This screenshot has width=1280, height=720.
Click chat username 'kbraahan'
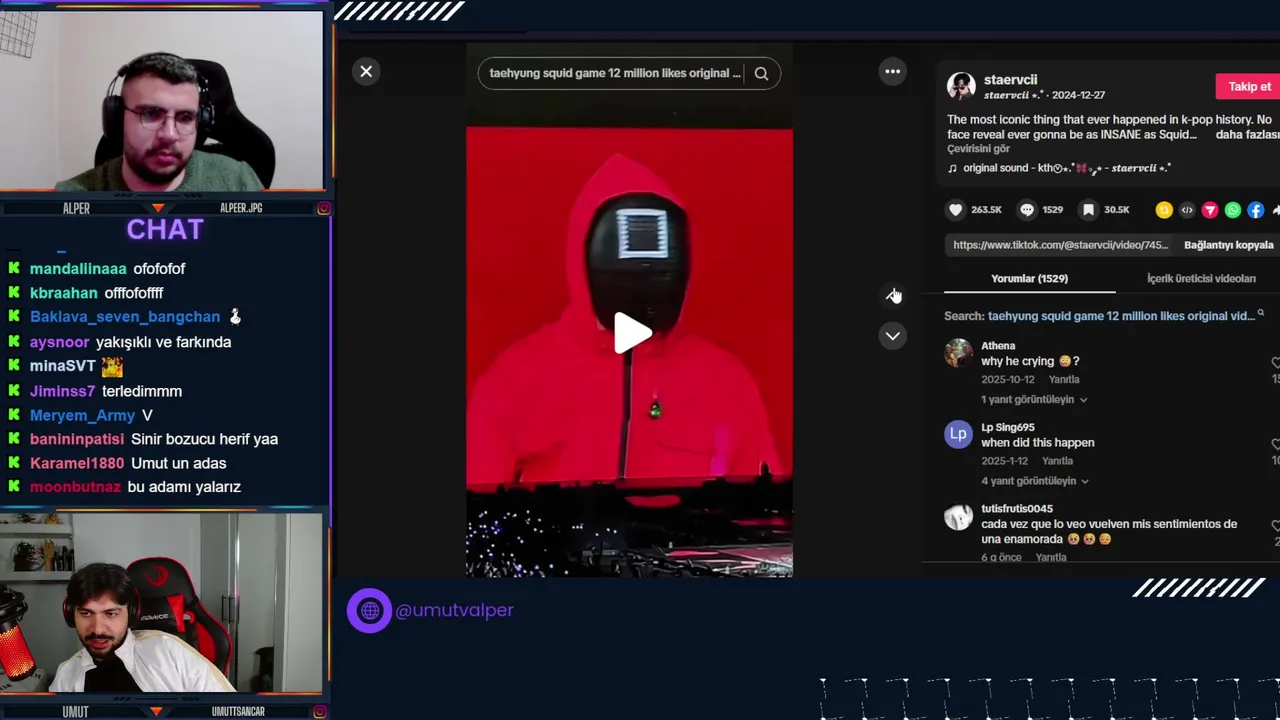click(x=64, y=292)
